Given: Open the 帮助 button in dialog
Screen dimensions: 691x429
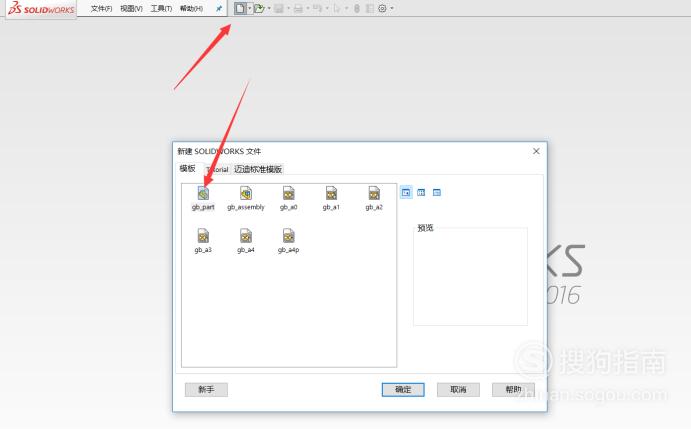Looking at the screenshot, I should tap(513, 389).
